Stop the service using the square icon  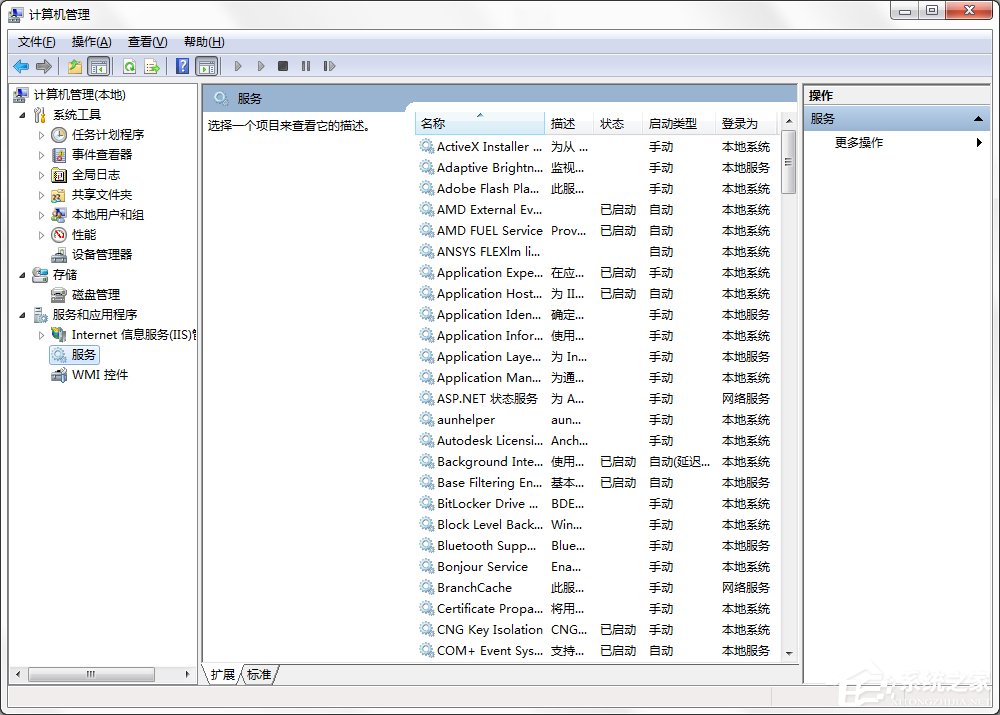(283, 66)
